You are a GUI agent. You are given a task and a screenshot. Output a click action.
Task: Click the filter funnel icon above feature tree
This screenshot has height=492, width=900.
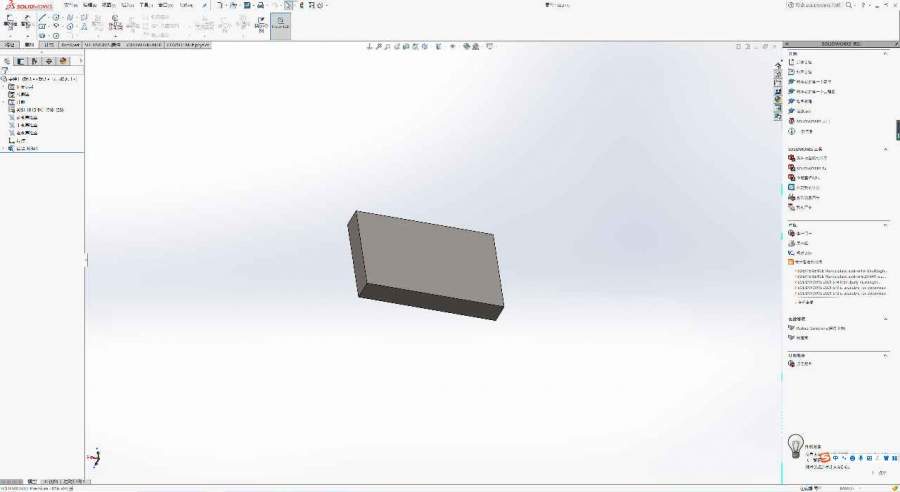pyautogui.click(x=6, y=71)
